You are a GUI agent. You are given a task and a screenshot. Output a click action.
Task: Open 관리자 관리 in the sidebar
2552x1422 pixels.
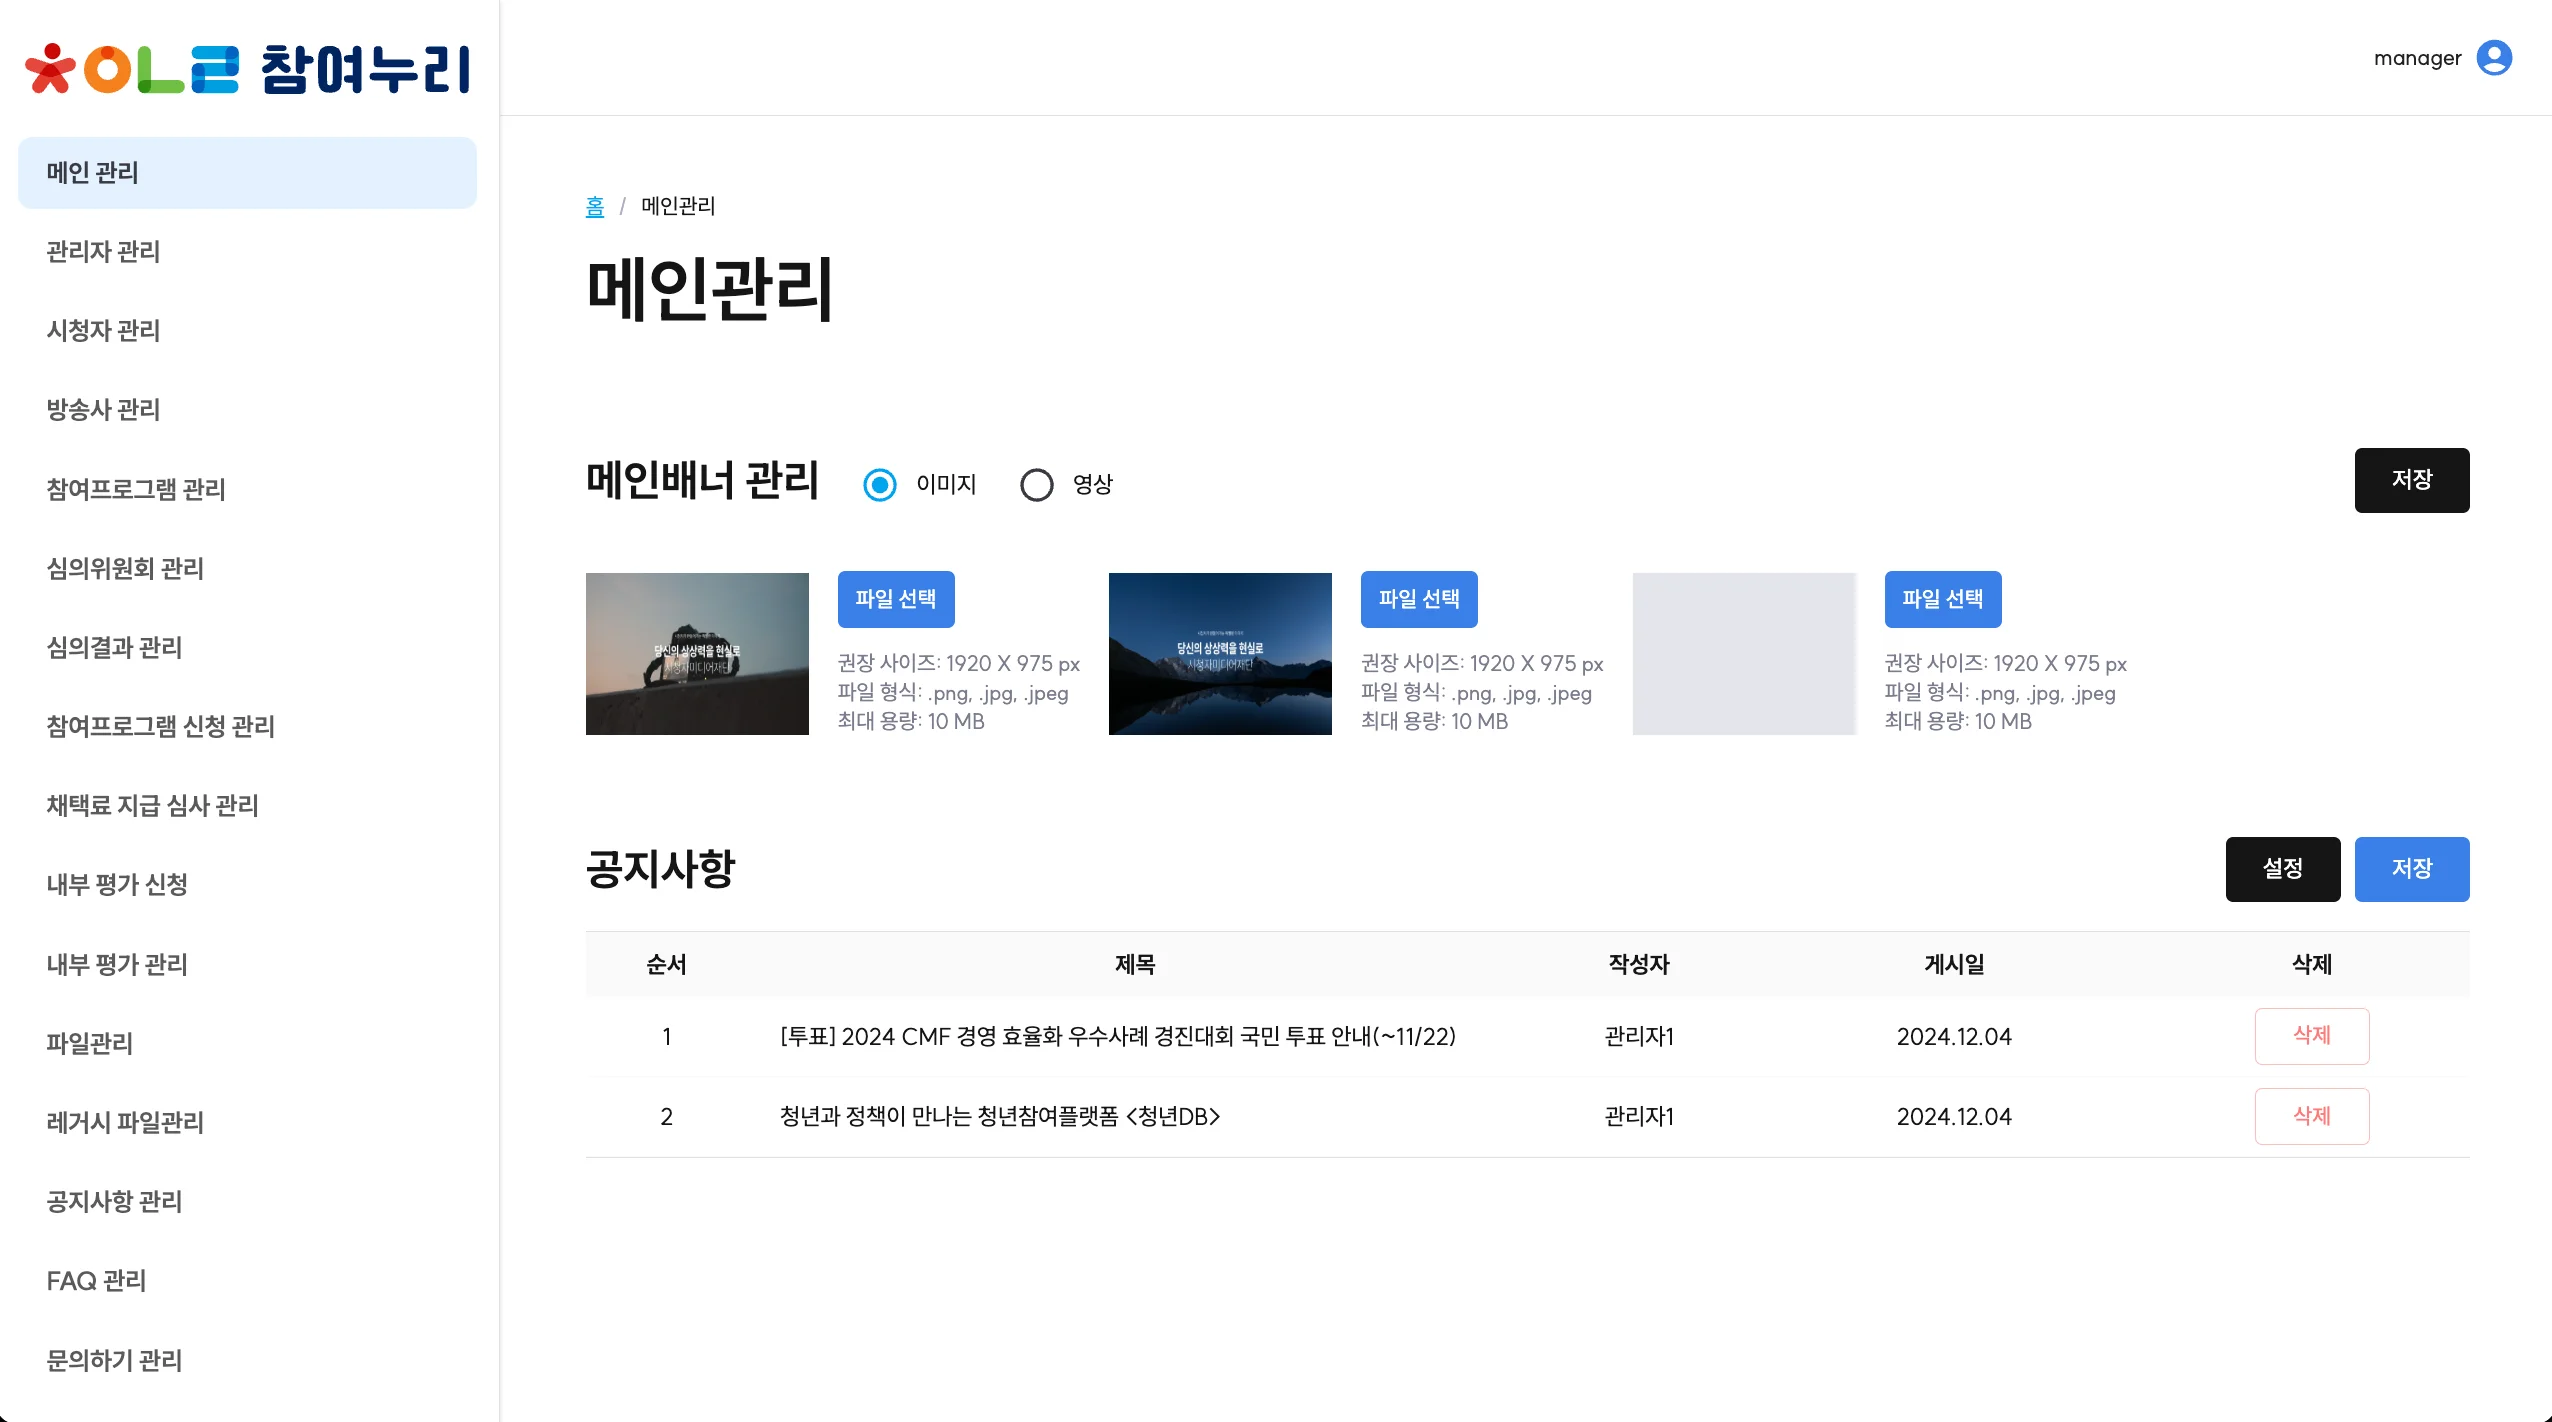pyautogui.click(x=104, y=252)
